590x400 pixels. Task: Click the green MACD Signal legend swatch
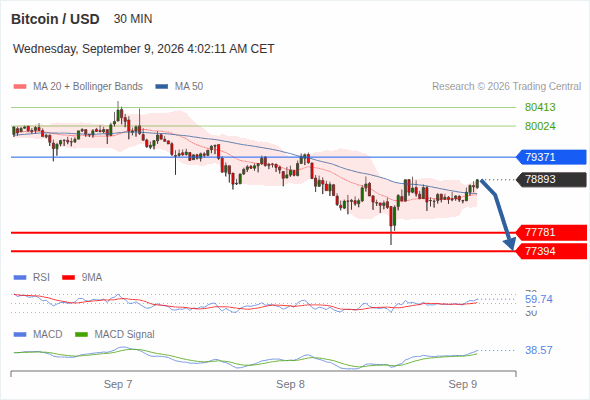81,334
